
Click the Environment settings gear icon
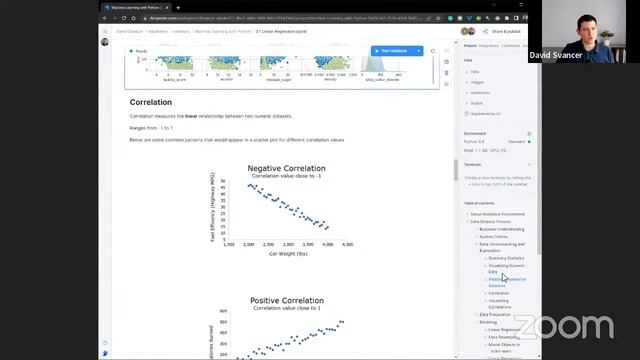coord(529,134)
